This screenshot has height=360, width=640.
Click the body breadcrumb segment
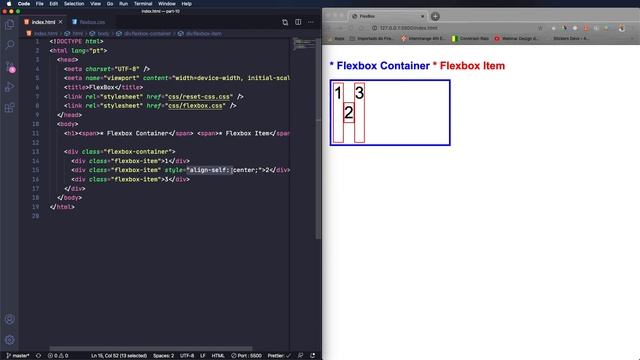pos(100,33)
